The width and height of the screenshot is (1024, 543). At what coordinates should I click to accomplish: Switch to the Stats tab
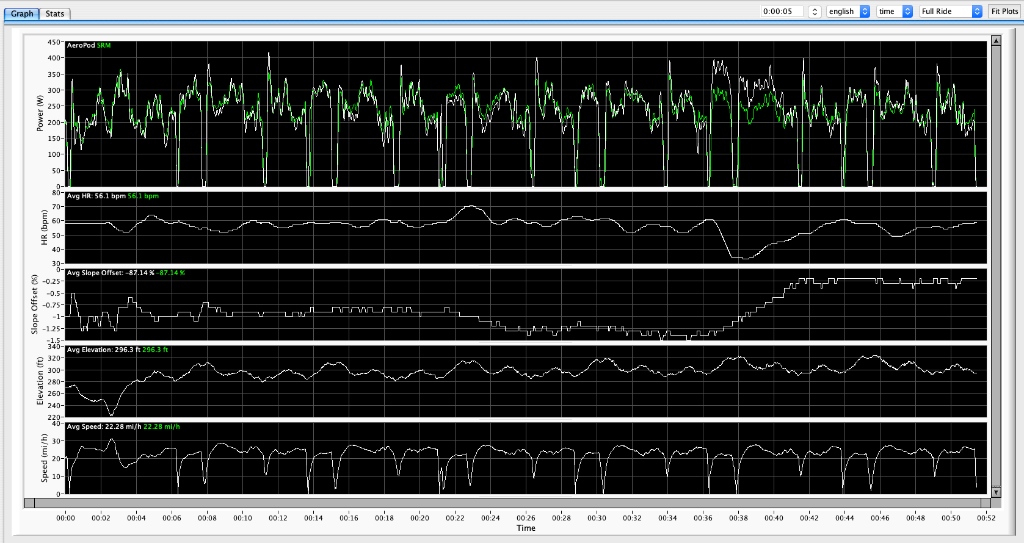(55, 13)
